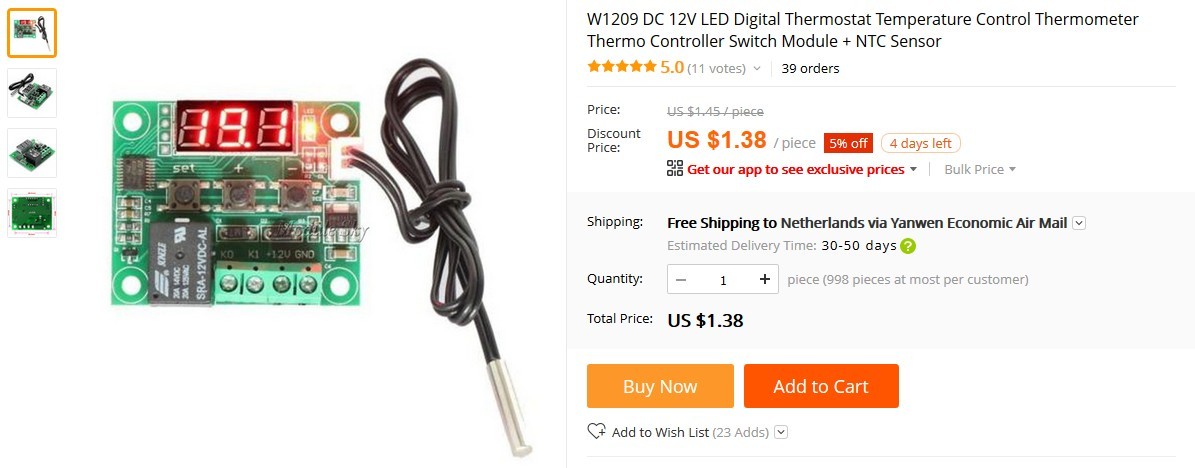Click the Buy Now button
Image resolution: width=1195 pixels, height=468 pixels.
tap(660, 386)
